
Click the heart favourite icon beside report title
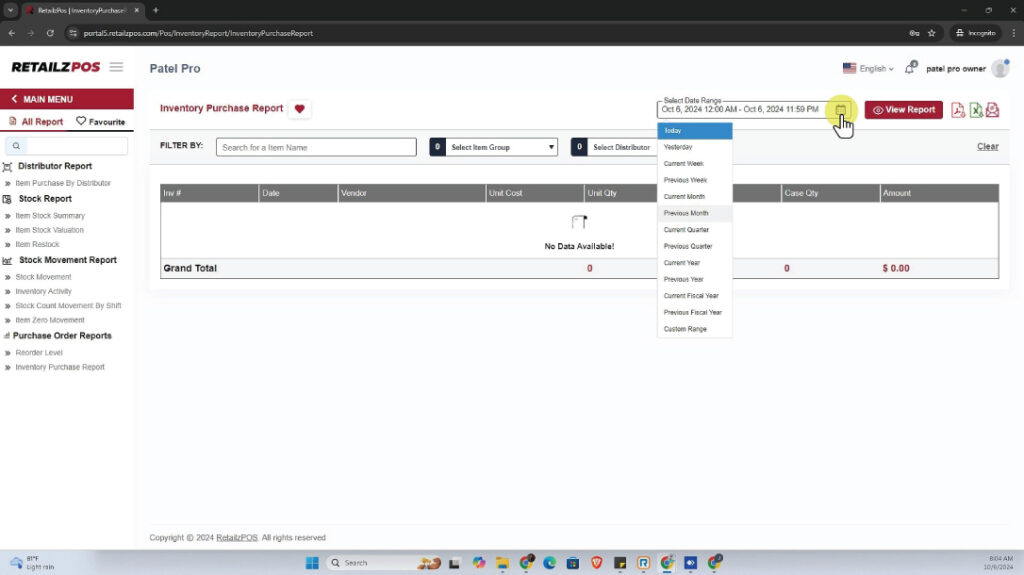pos(299,109)
